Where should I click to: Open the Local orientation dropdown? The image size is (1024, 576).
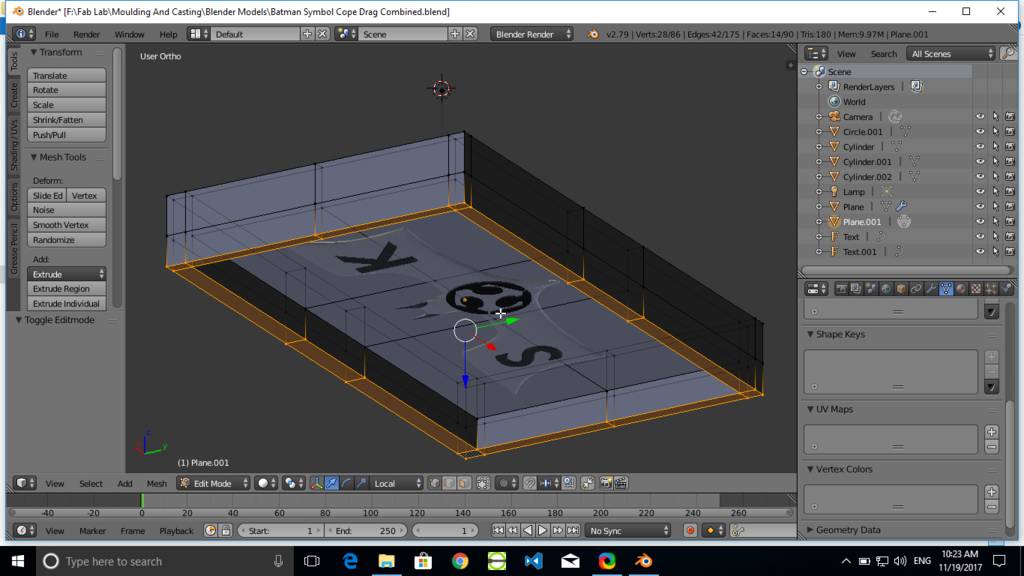(x=396, y=483)
